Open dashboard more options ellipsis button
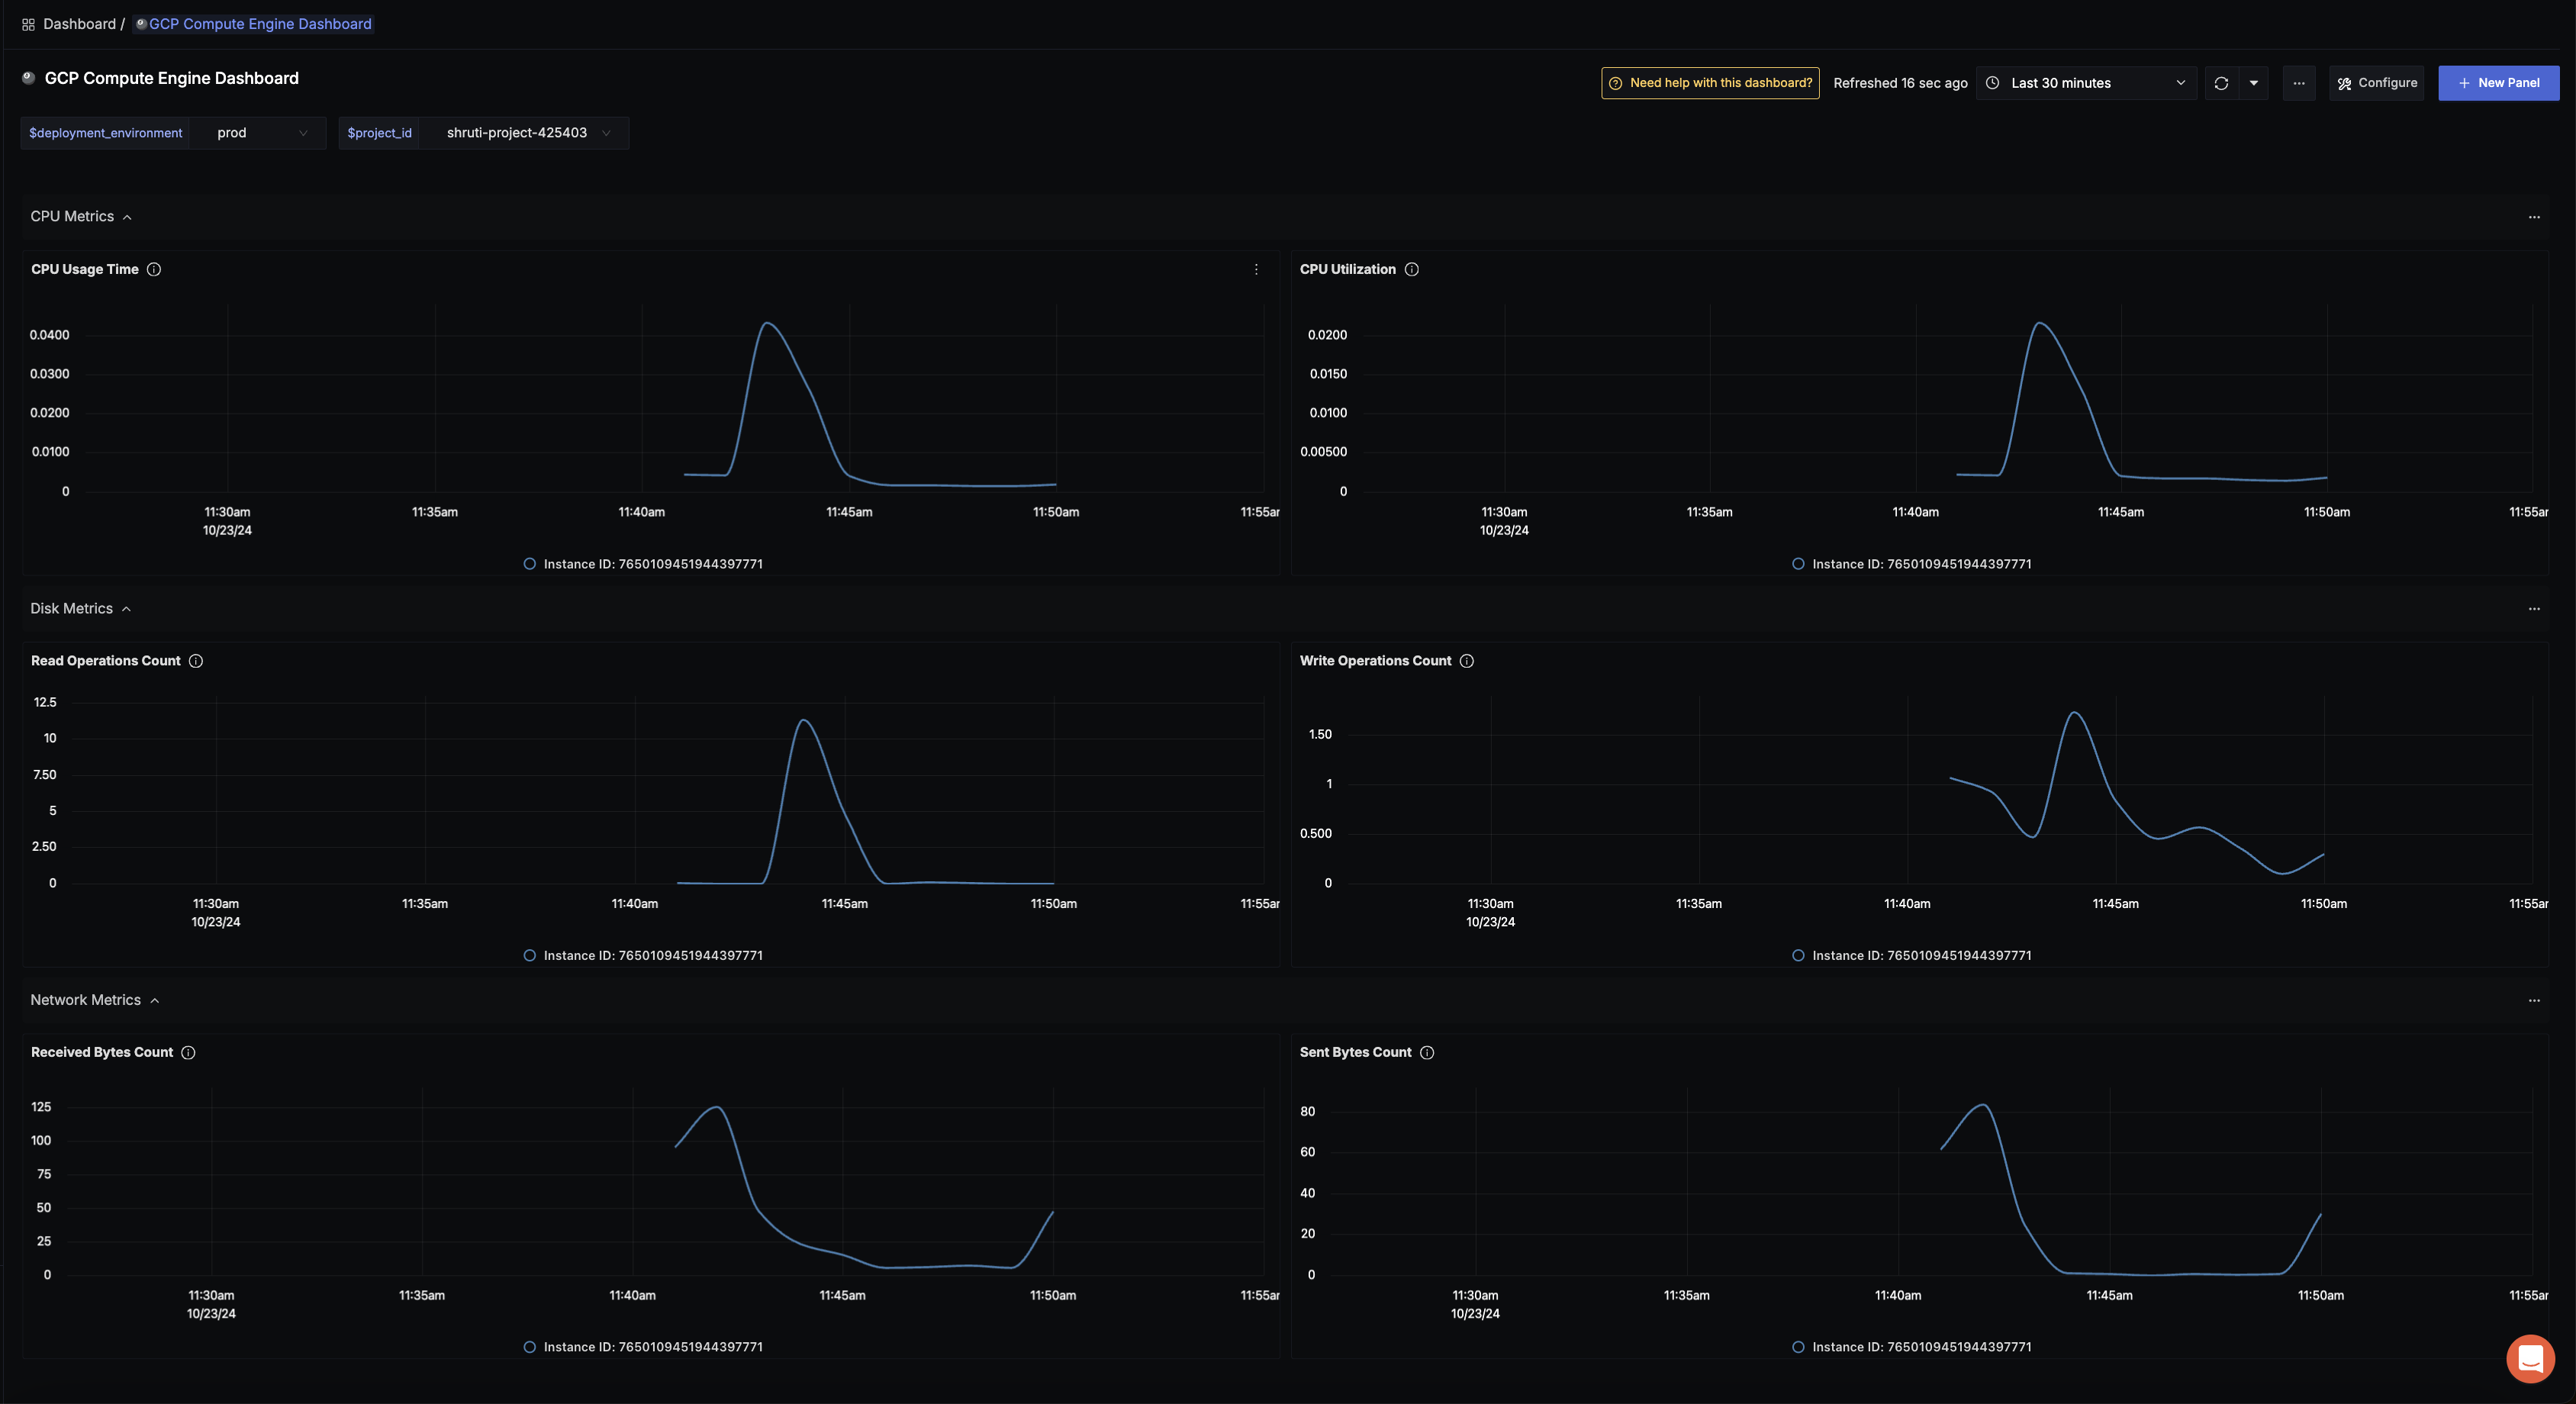Screen dimensions: 2576x1404 click(2299, 83)
